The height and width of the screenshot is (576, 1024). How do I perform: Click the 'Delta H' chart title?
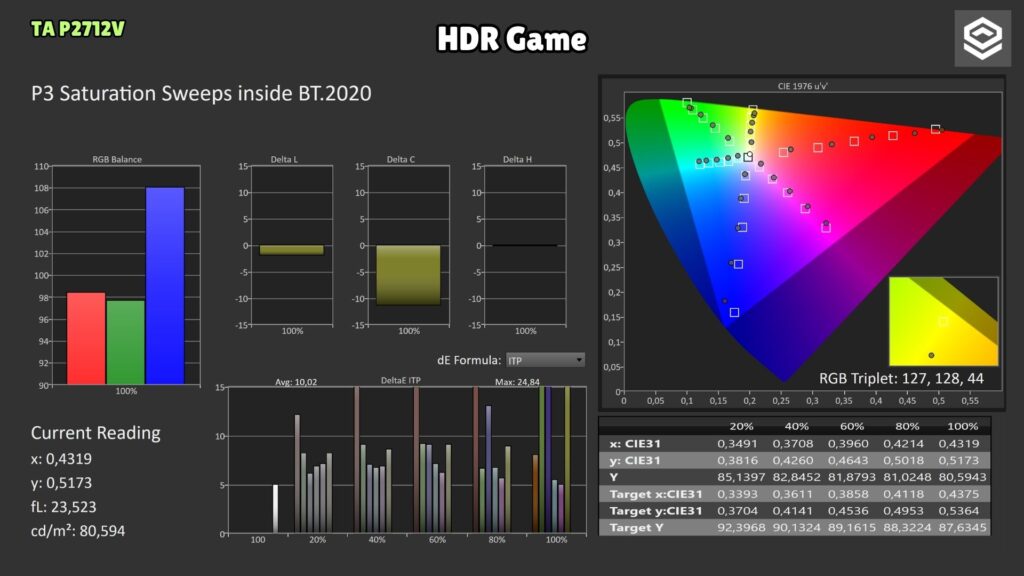tap(517, 159)
